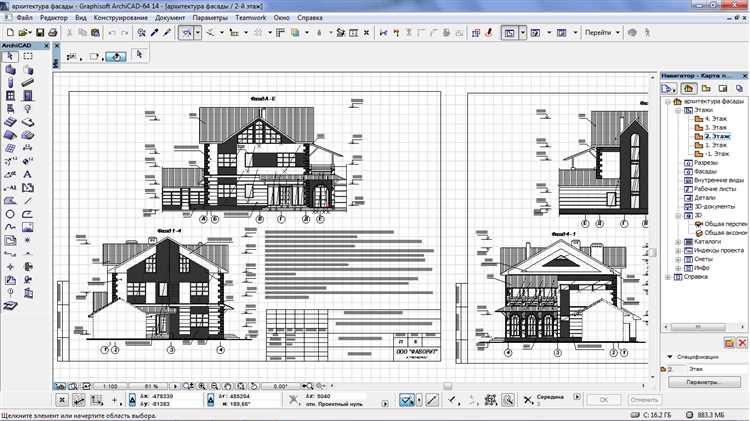
Task: Click the fit in window icon
Action: tap(241, 386)
